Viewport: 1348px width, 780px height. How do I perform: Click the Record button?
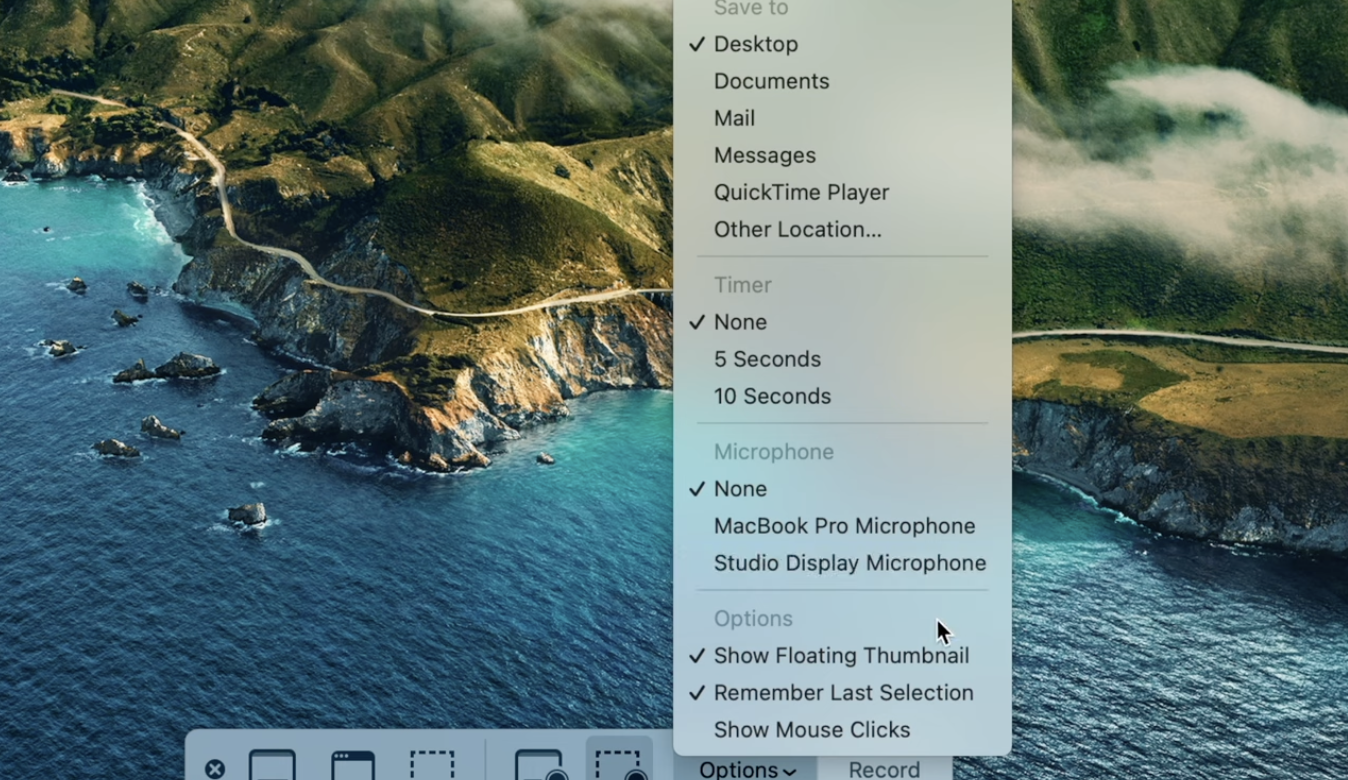(x=884, y=769)
